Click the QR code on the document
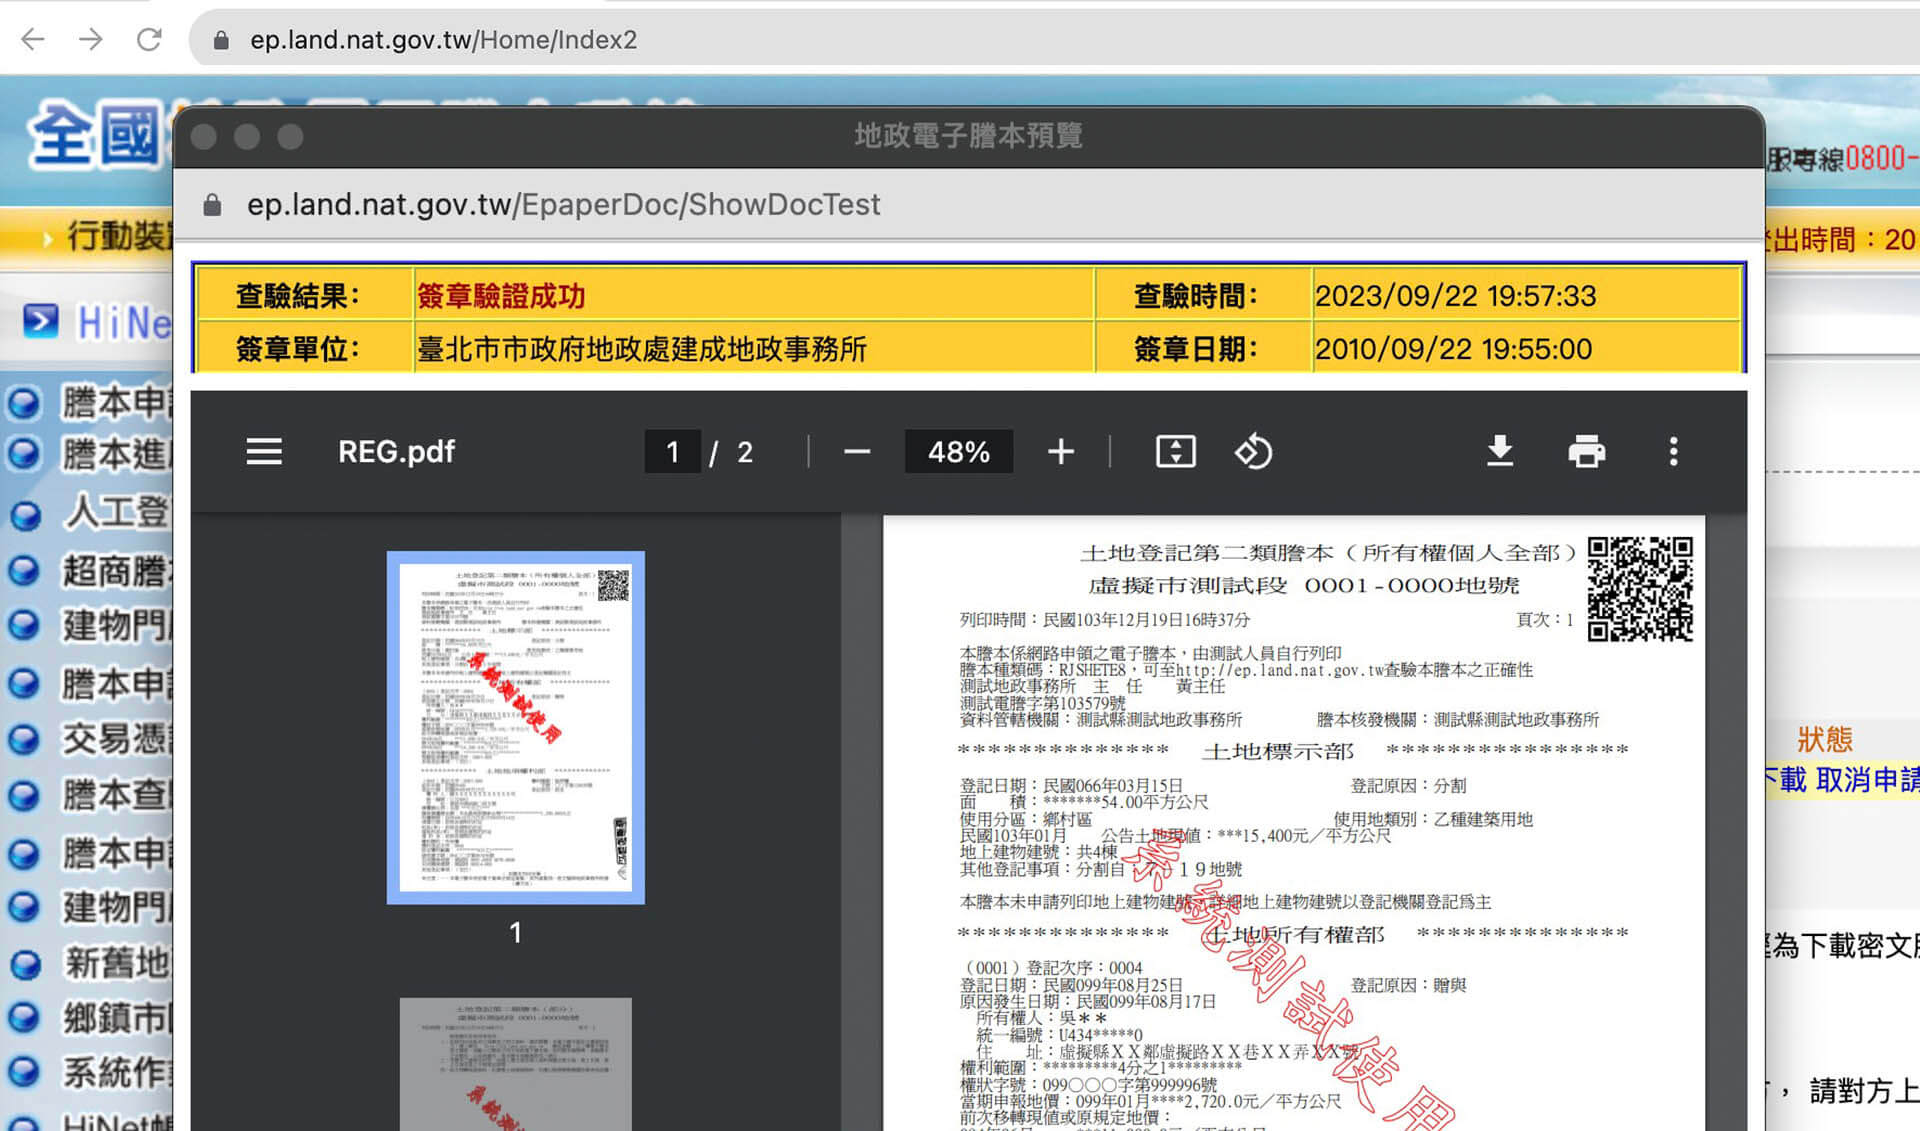 (x=1640, y=589)
